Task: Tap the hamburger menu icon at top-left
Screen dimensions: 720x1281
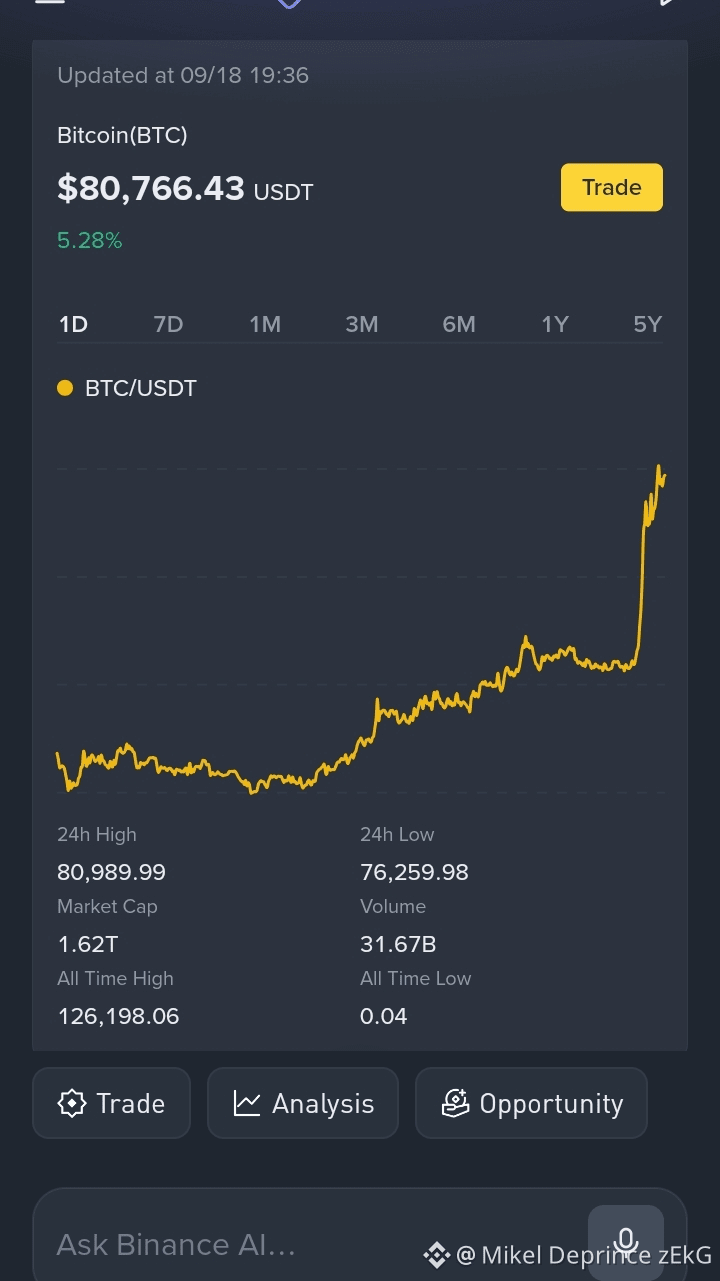Action: point(49,2)
